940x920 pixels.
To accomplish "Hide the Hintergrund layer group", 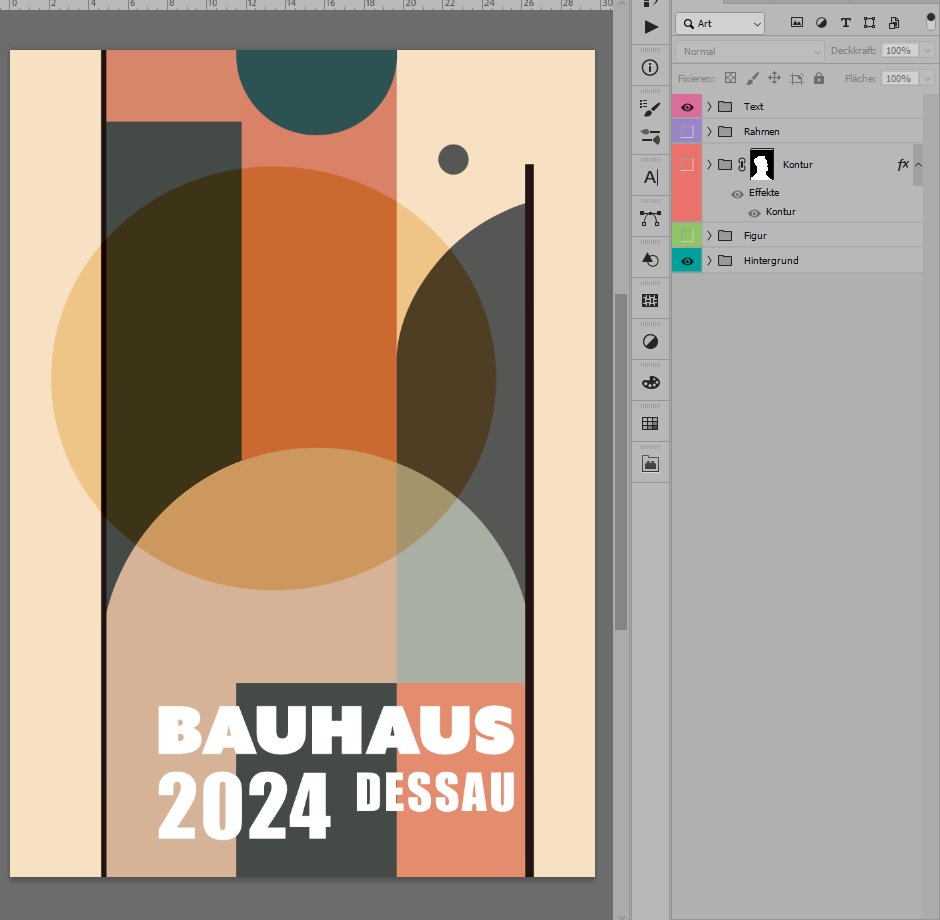I will pyautogui.click(x=687, y=261).
